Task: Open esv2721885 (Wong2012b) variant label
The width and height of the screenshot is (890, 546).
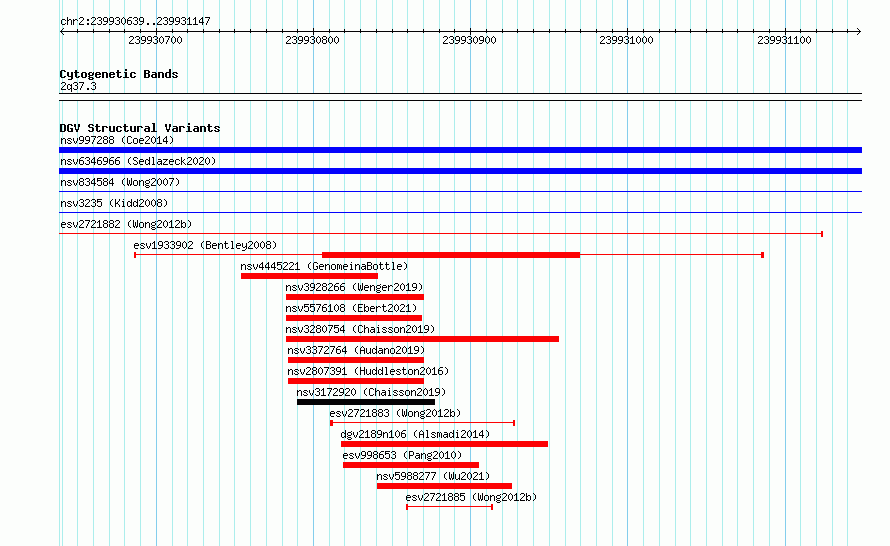Action: (471, 497)
